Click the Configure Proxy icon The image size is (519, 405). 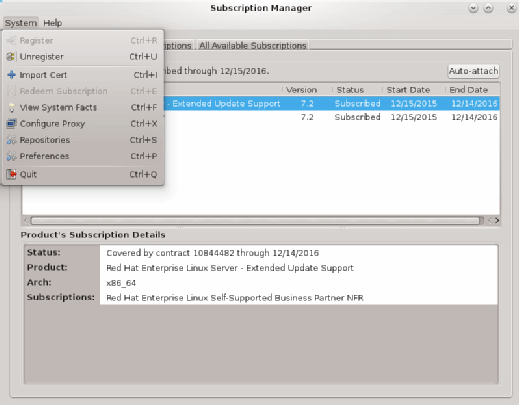(x=11, y=124)
